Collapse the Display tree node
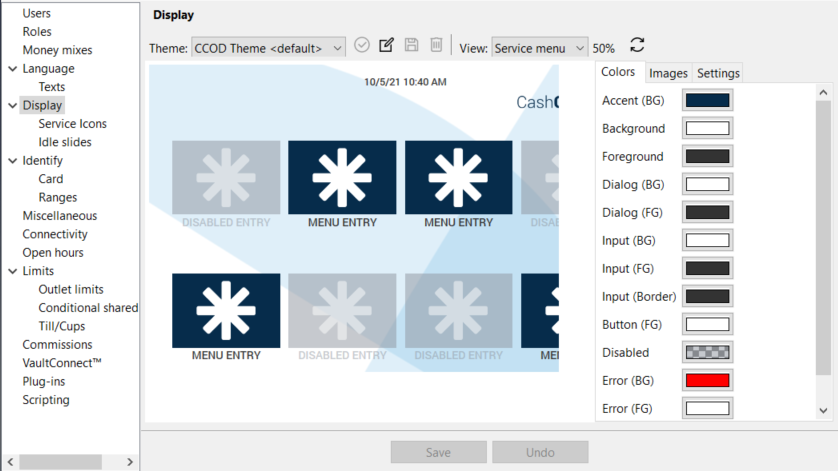Image resolution: width=838 pixels, height=471 pixels. (x=13, y=105)
